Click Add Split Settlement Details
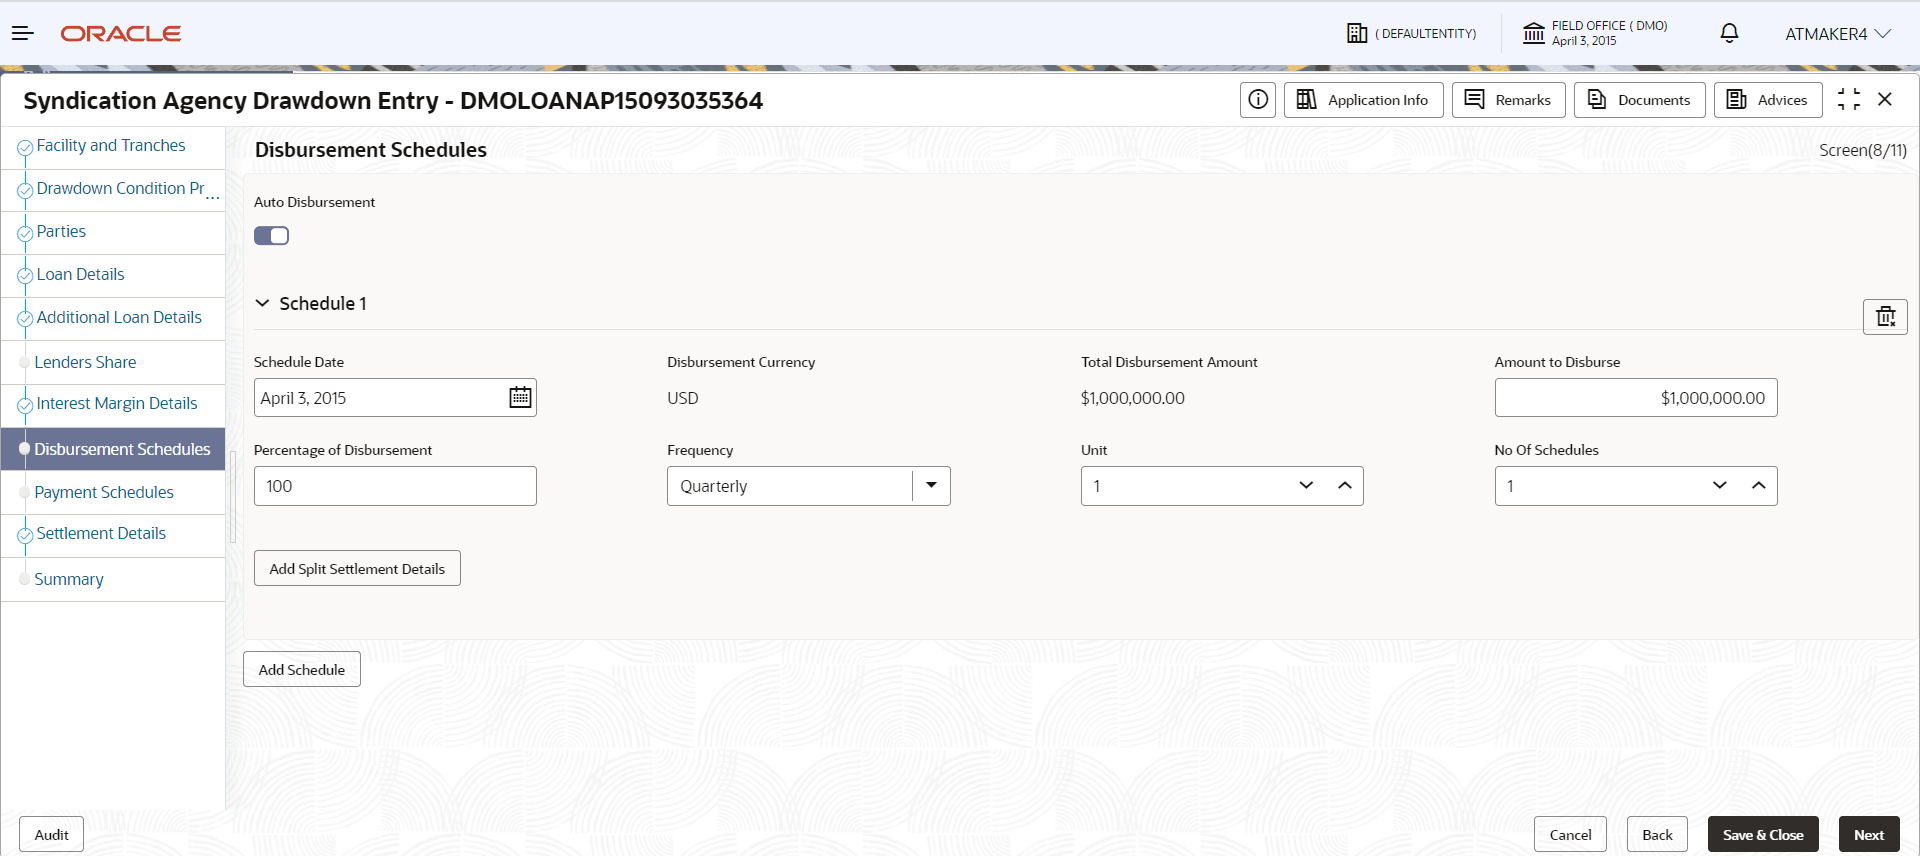This screenshot has height=856, width=1920. tap(357, 568)
